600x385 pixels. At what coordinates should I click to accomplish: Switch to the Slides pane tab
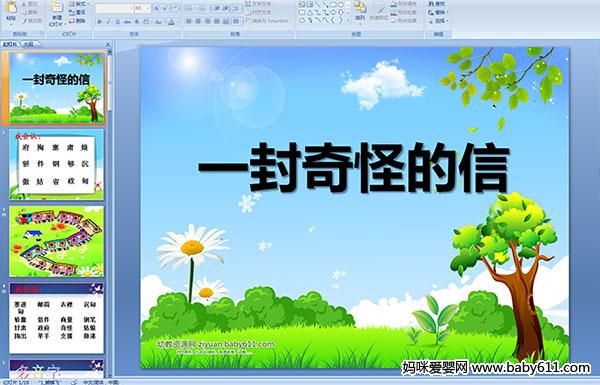coord(10,44)
